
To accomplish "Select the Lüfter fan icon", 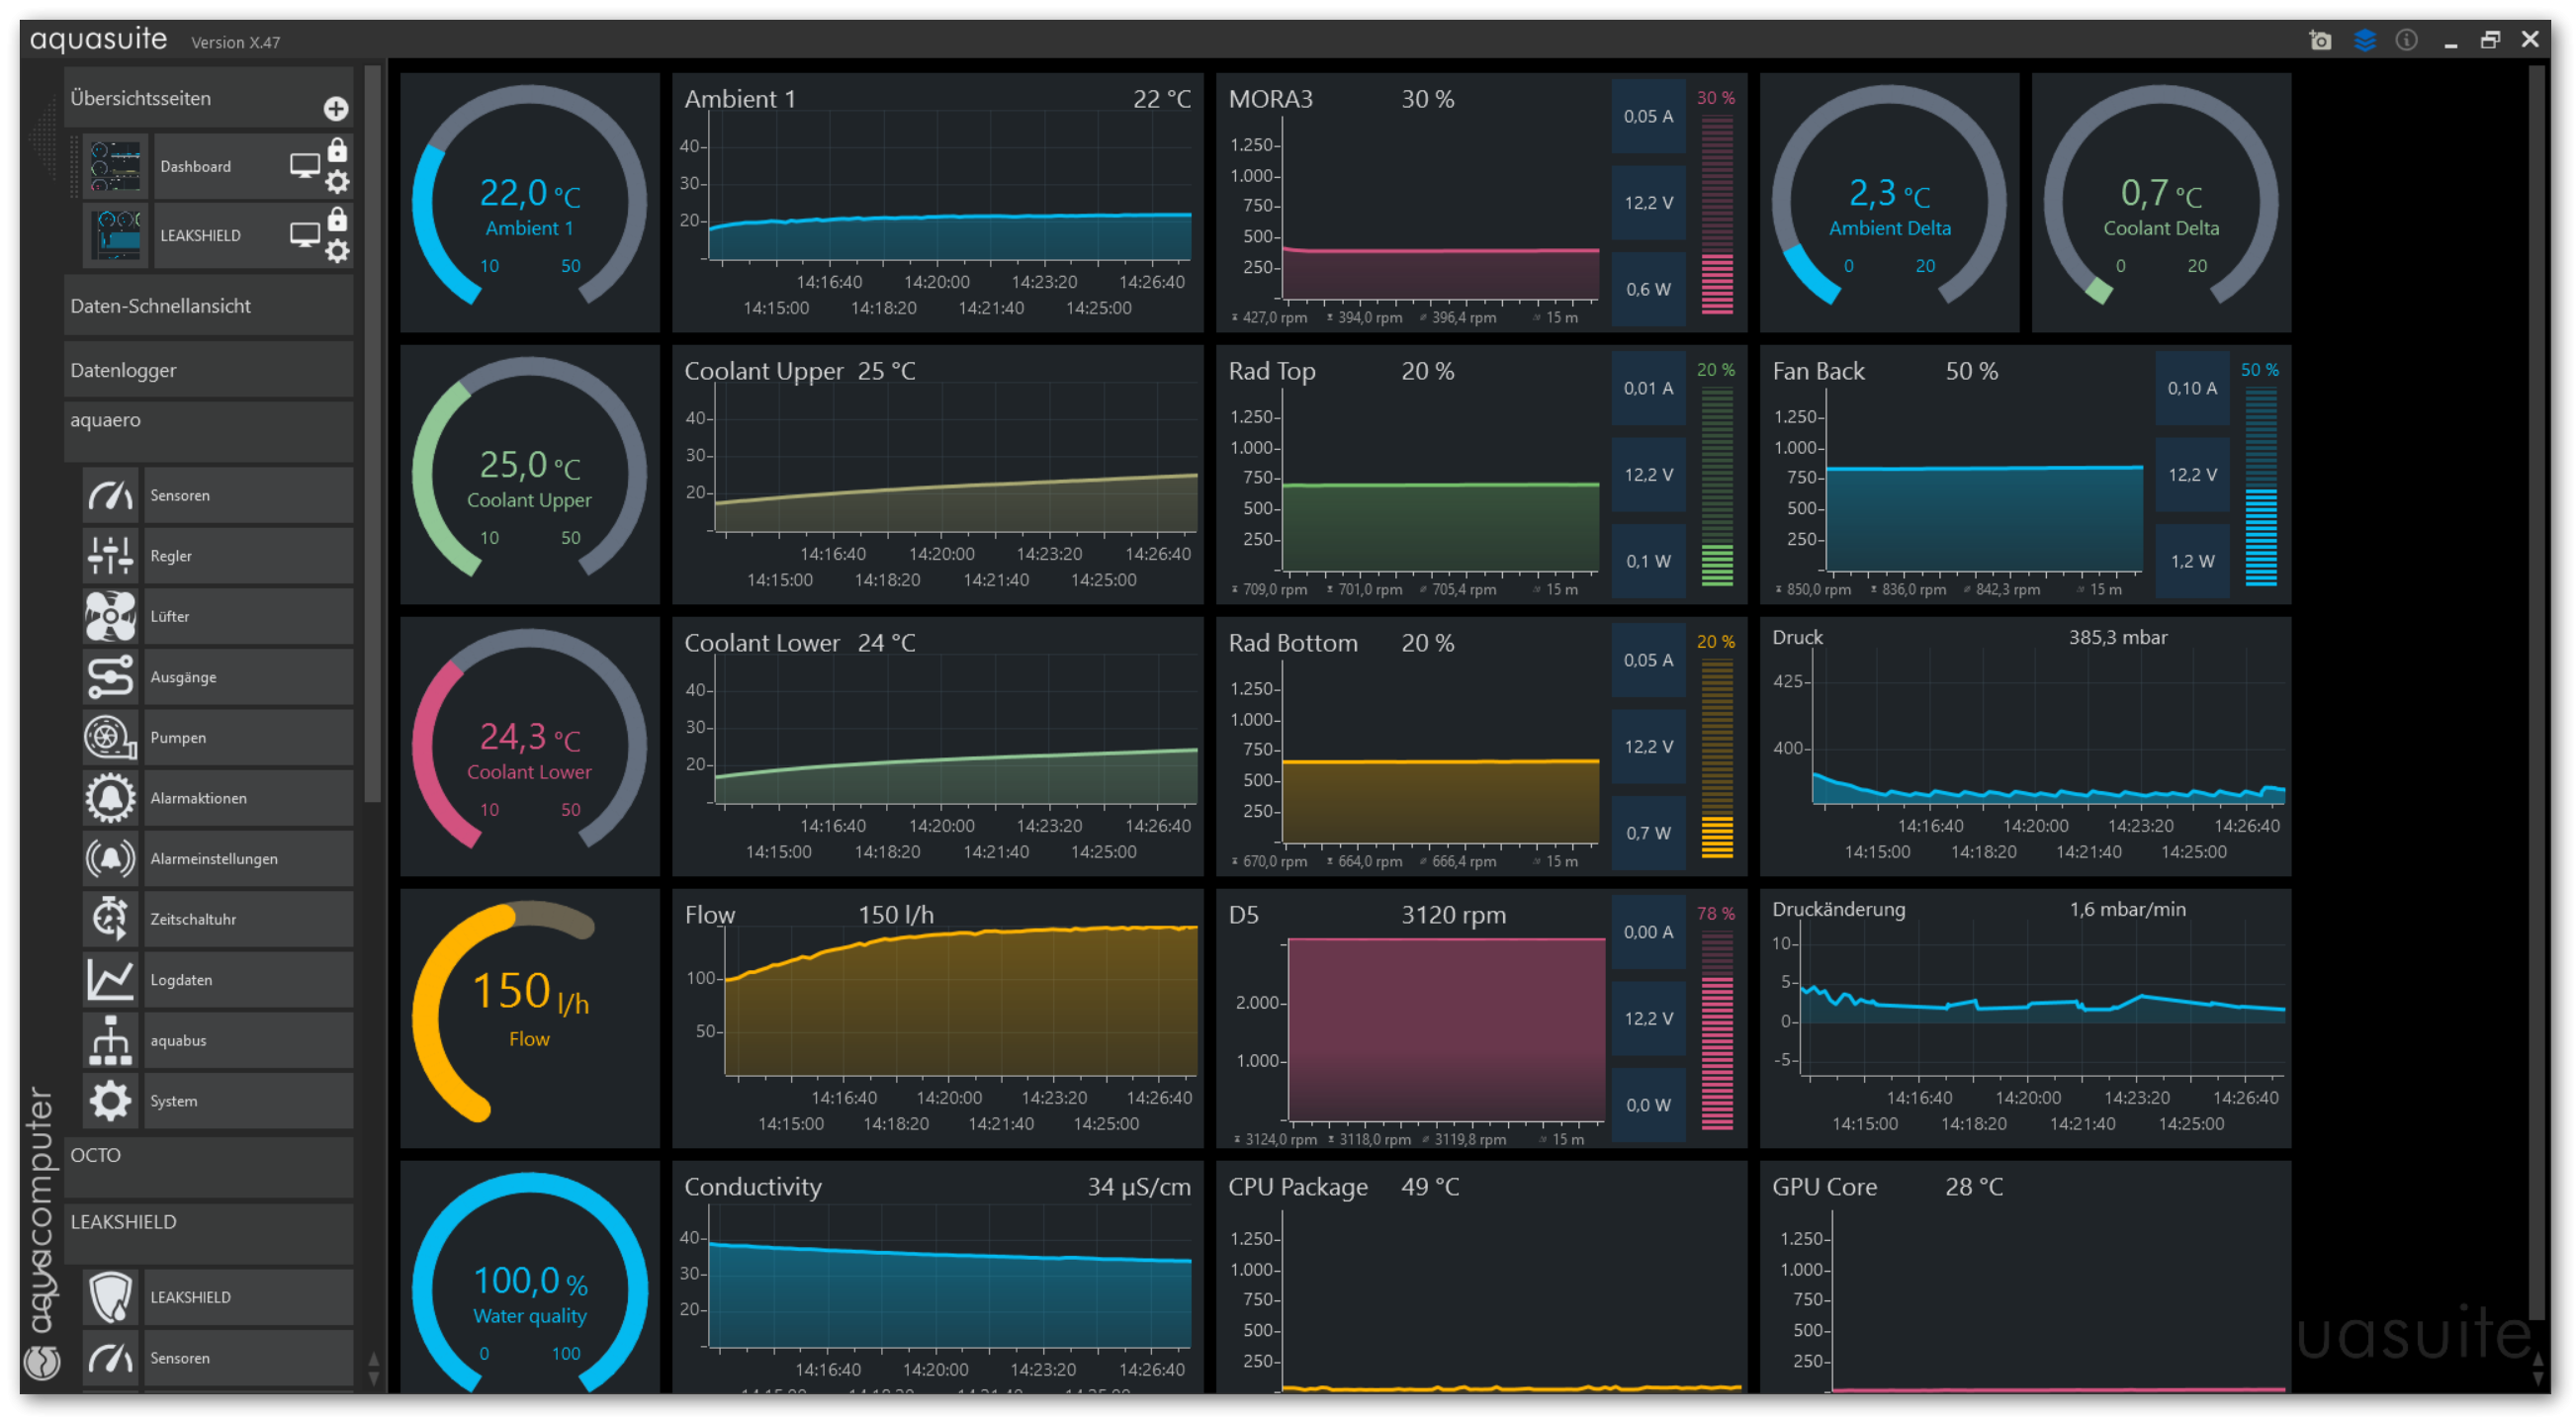I will (x=110, y=616).
